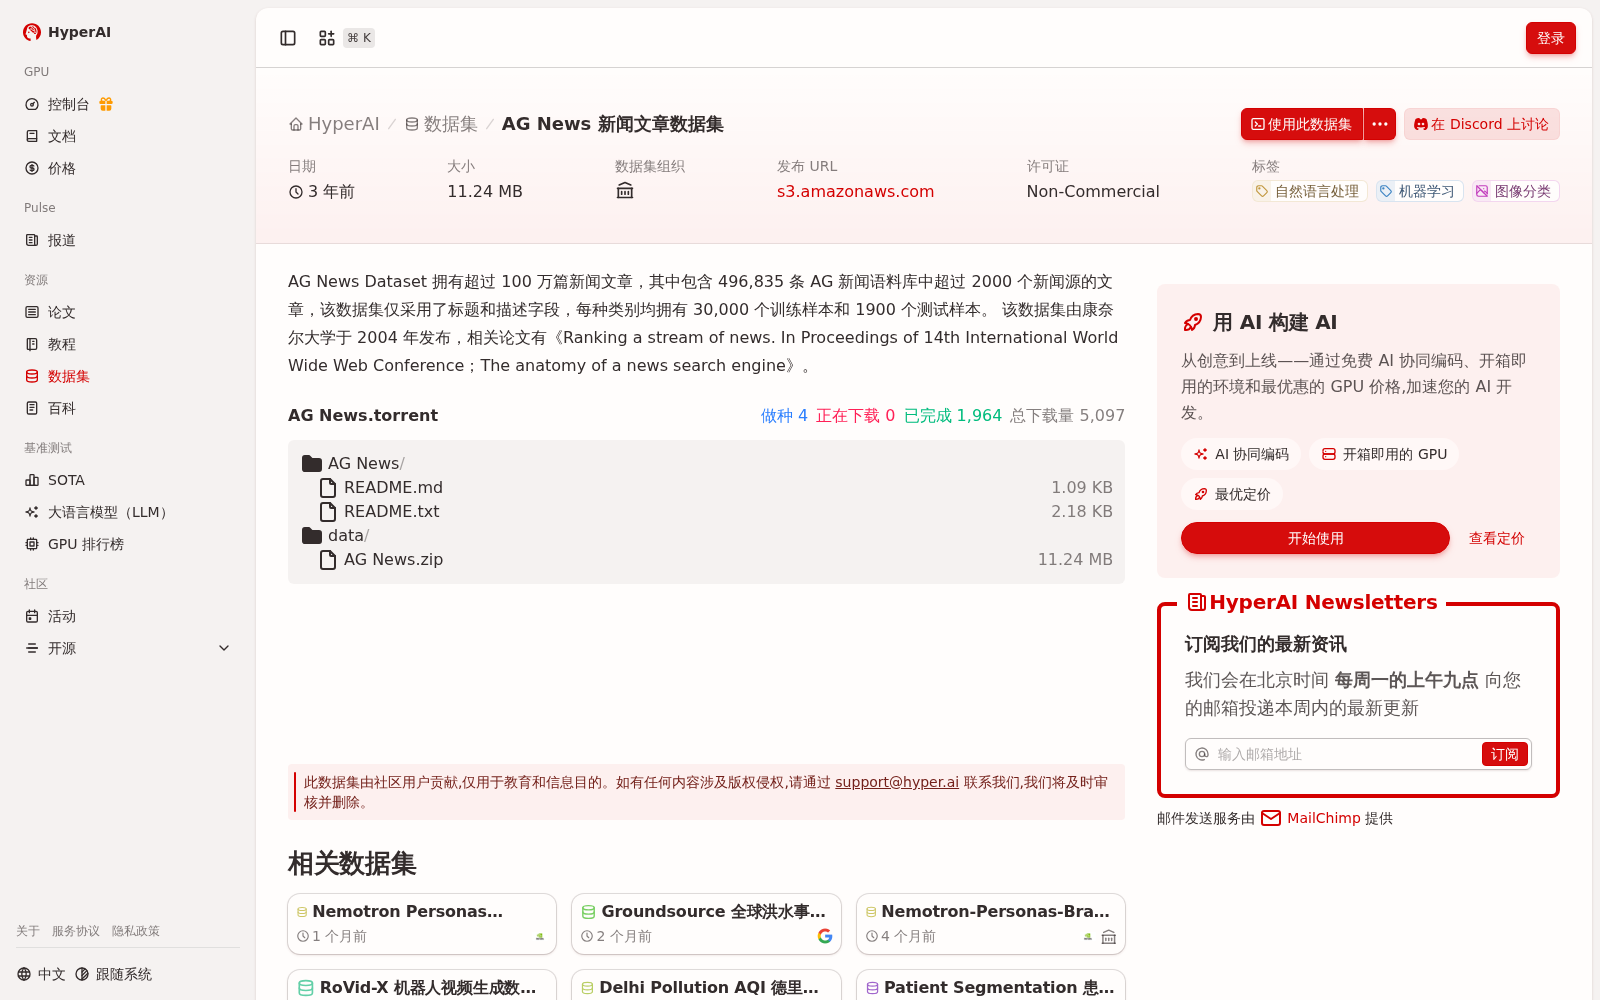
Task: Click 数据集 breadcrumb link
Action: [441, 124]
